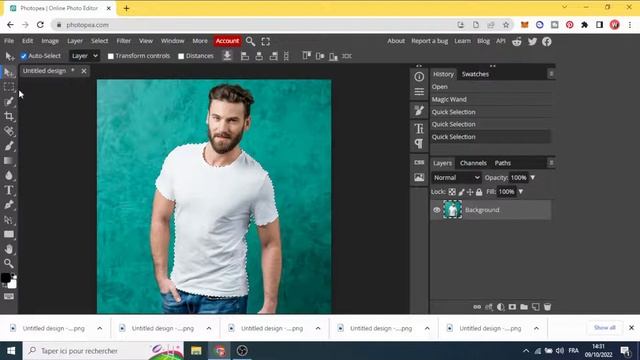Click the white background color swatch

(13, 284)
